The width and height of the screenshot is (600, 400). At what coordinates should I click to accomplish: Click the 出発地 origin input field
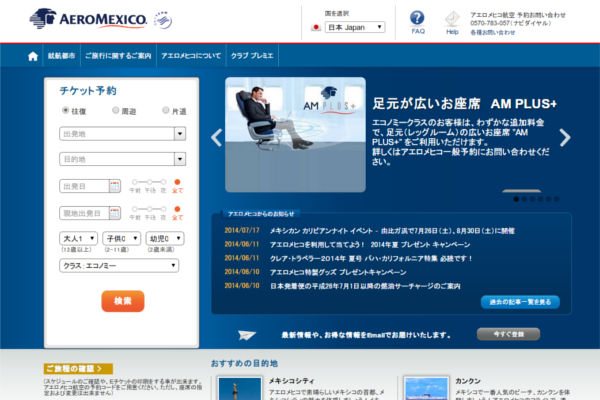(117, 134)
